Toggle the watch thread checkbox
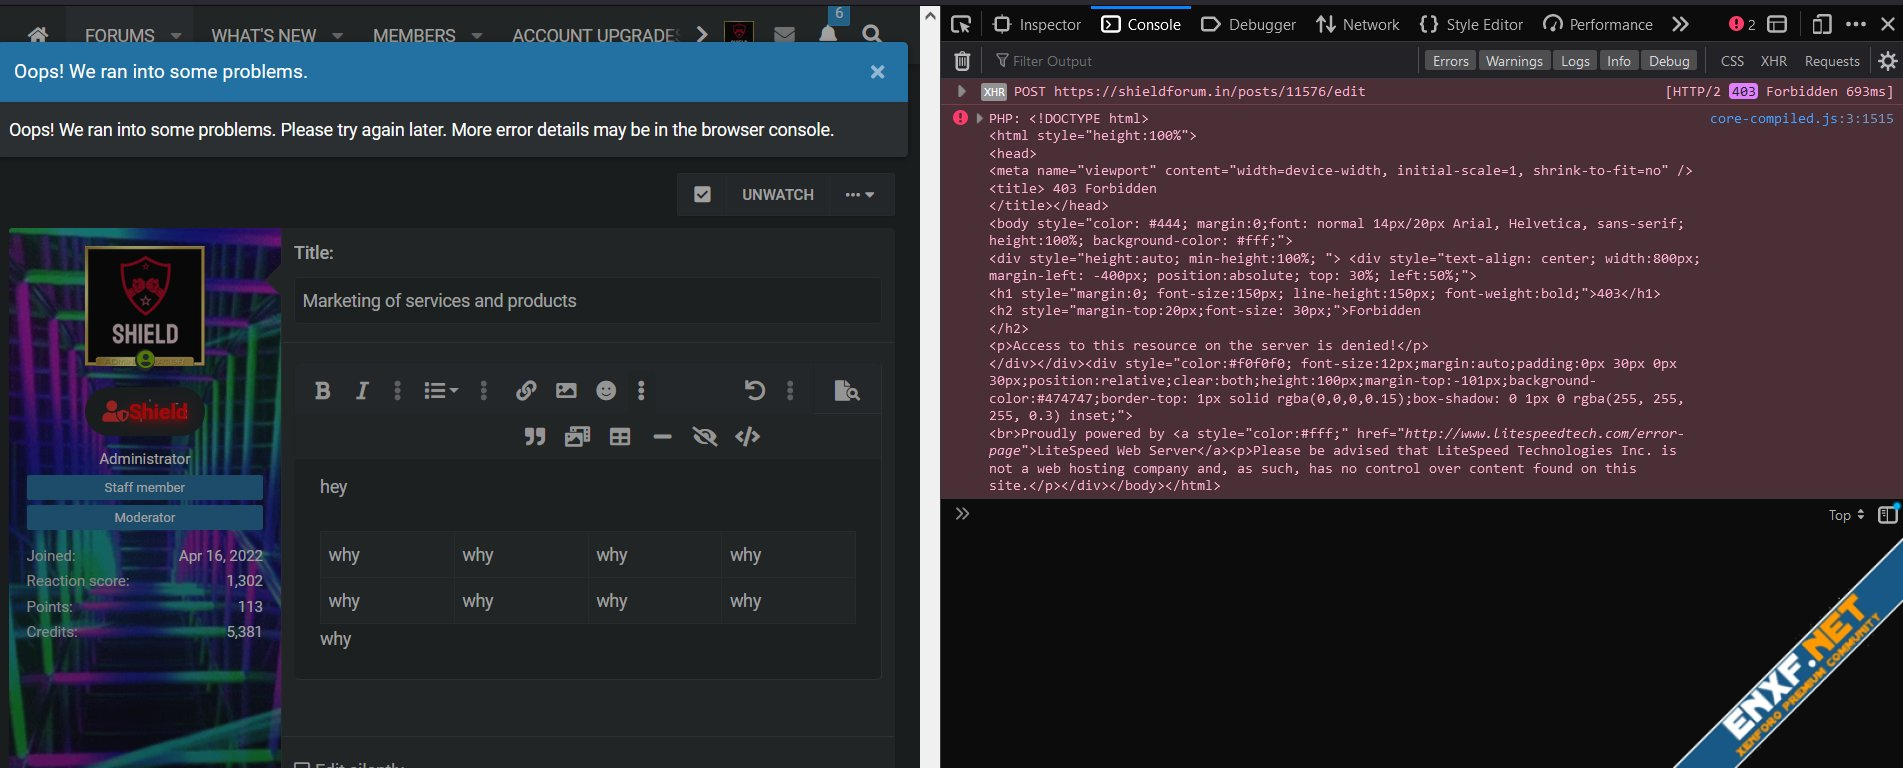The height and width of the screenshot is (768, 1903). (703, 195)
